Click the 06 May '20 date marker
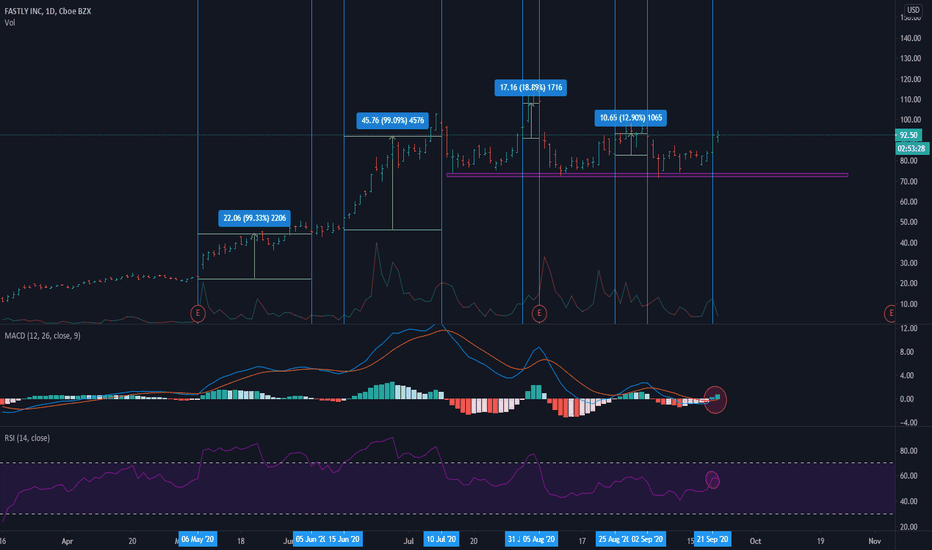The image size is (932, 550). (198, 539)
